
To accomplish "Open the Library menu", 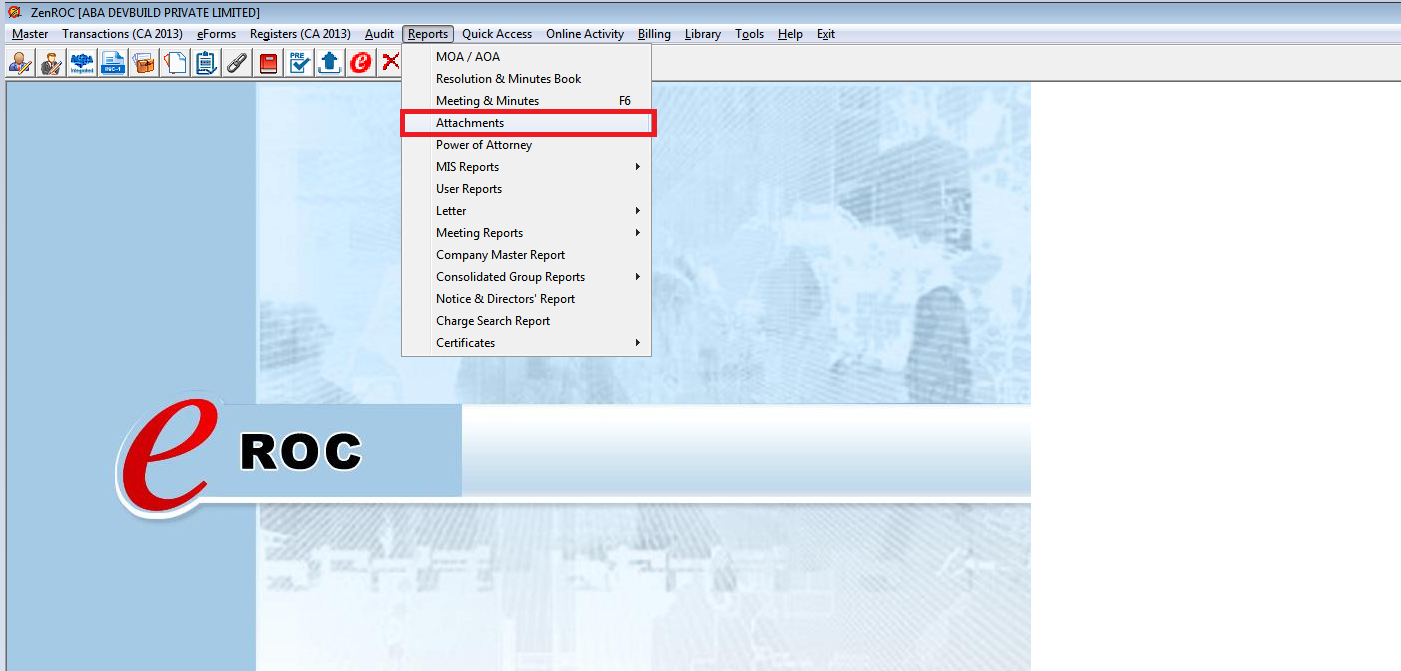I will 703,34.
